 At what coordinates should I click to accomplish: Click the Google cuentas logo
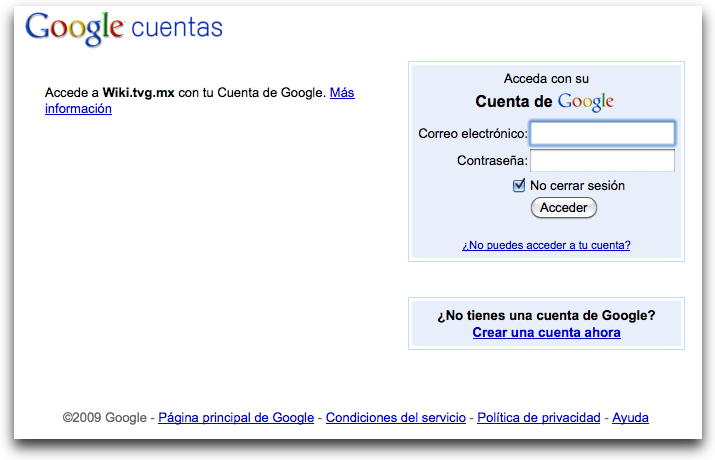tap(124, 28)
